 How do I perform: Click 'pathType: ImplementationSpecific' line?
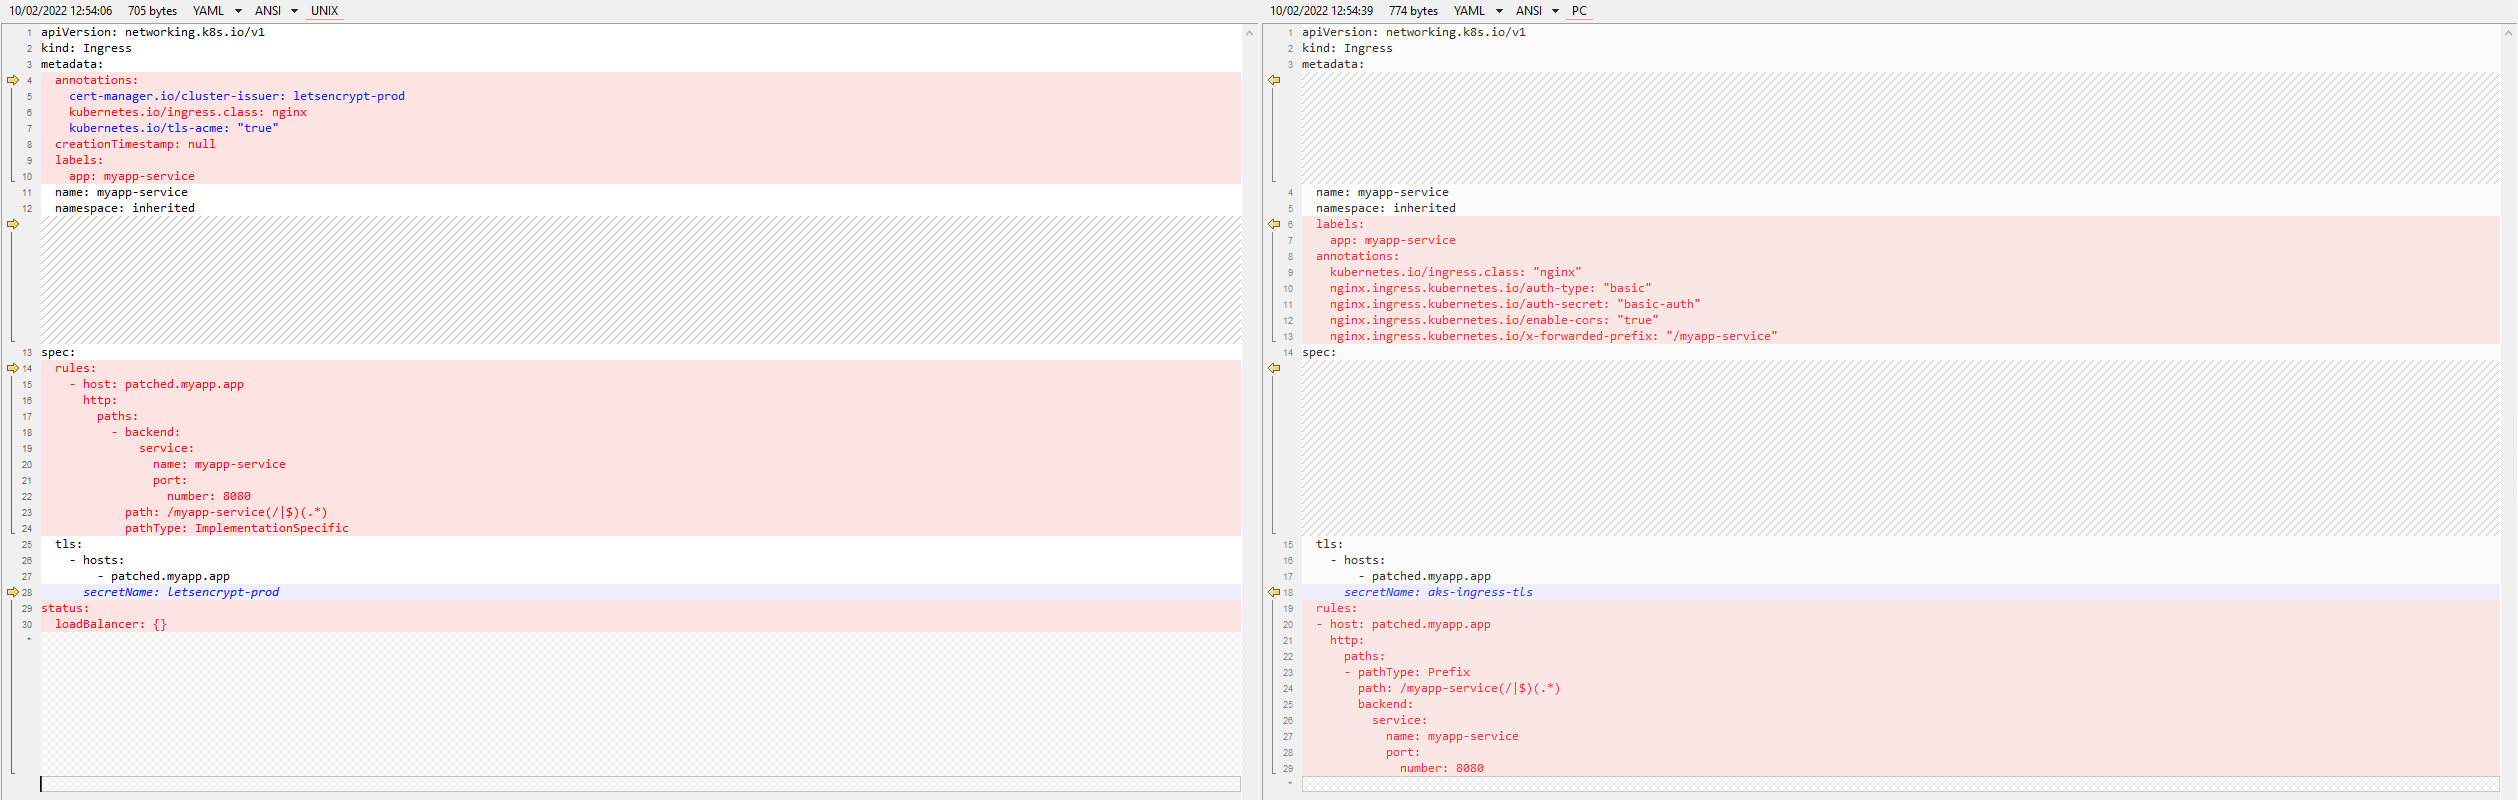[237, 528]
